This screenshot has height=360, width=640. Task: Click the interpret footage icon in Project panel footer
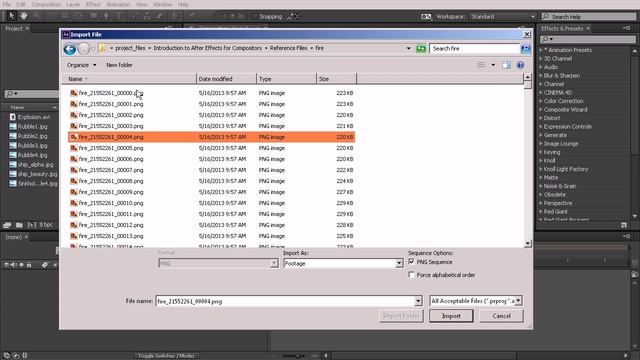[x=7, y=225]
